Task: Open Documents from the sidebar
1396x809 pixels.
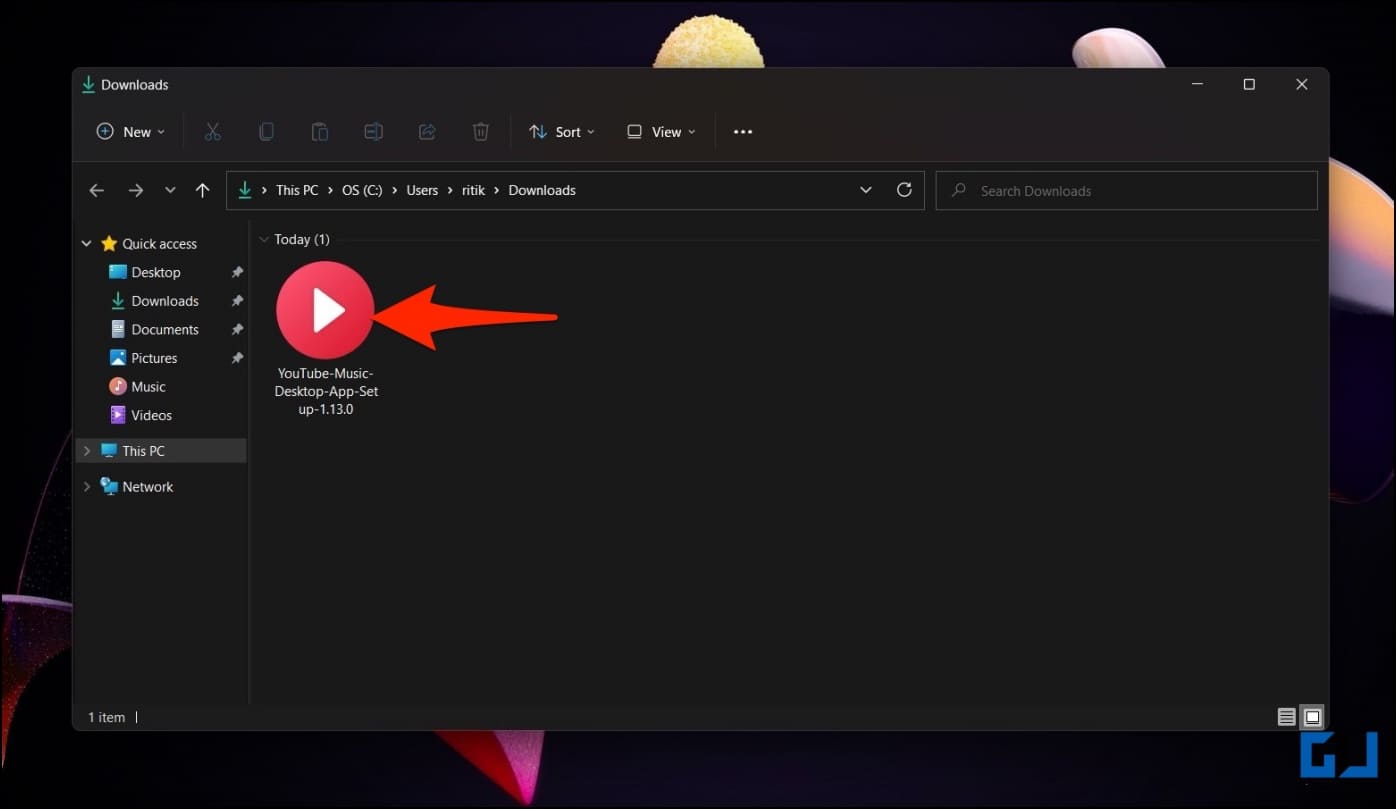Action: coord(165,329)
